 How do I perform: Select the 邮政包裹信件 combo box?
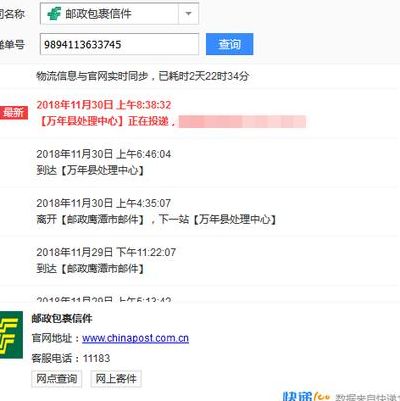tap(119, 14)
